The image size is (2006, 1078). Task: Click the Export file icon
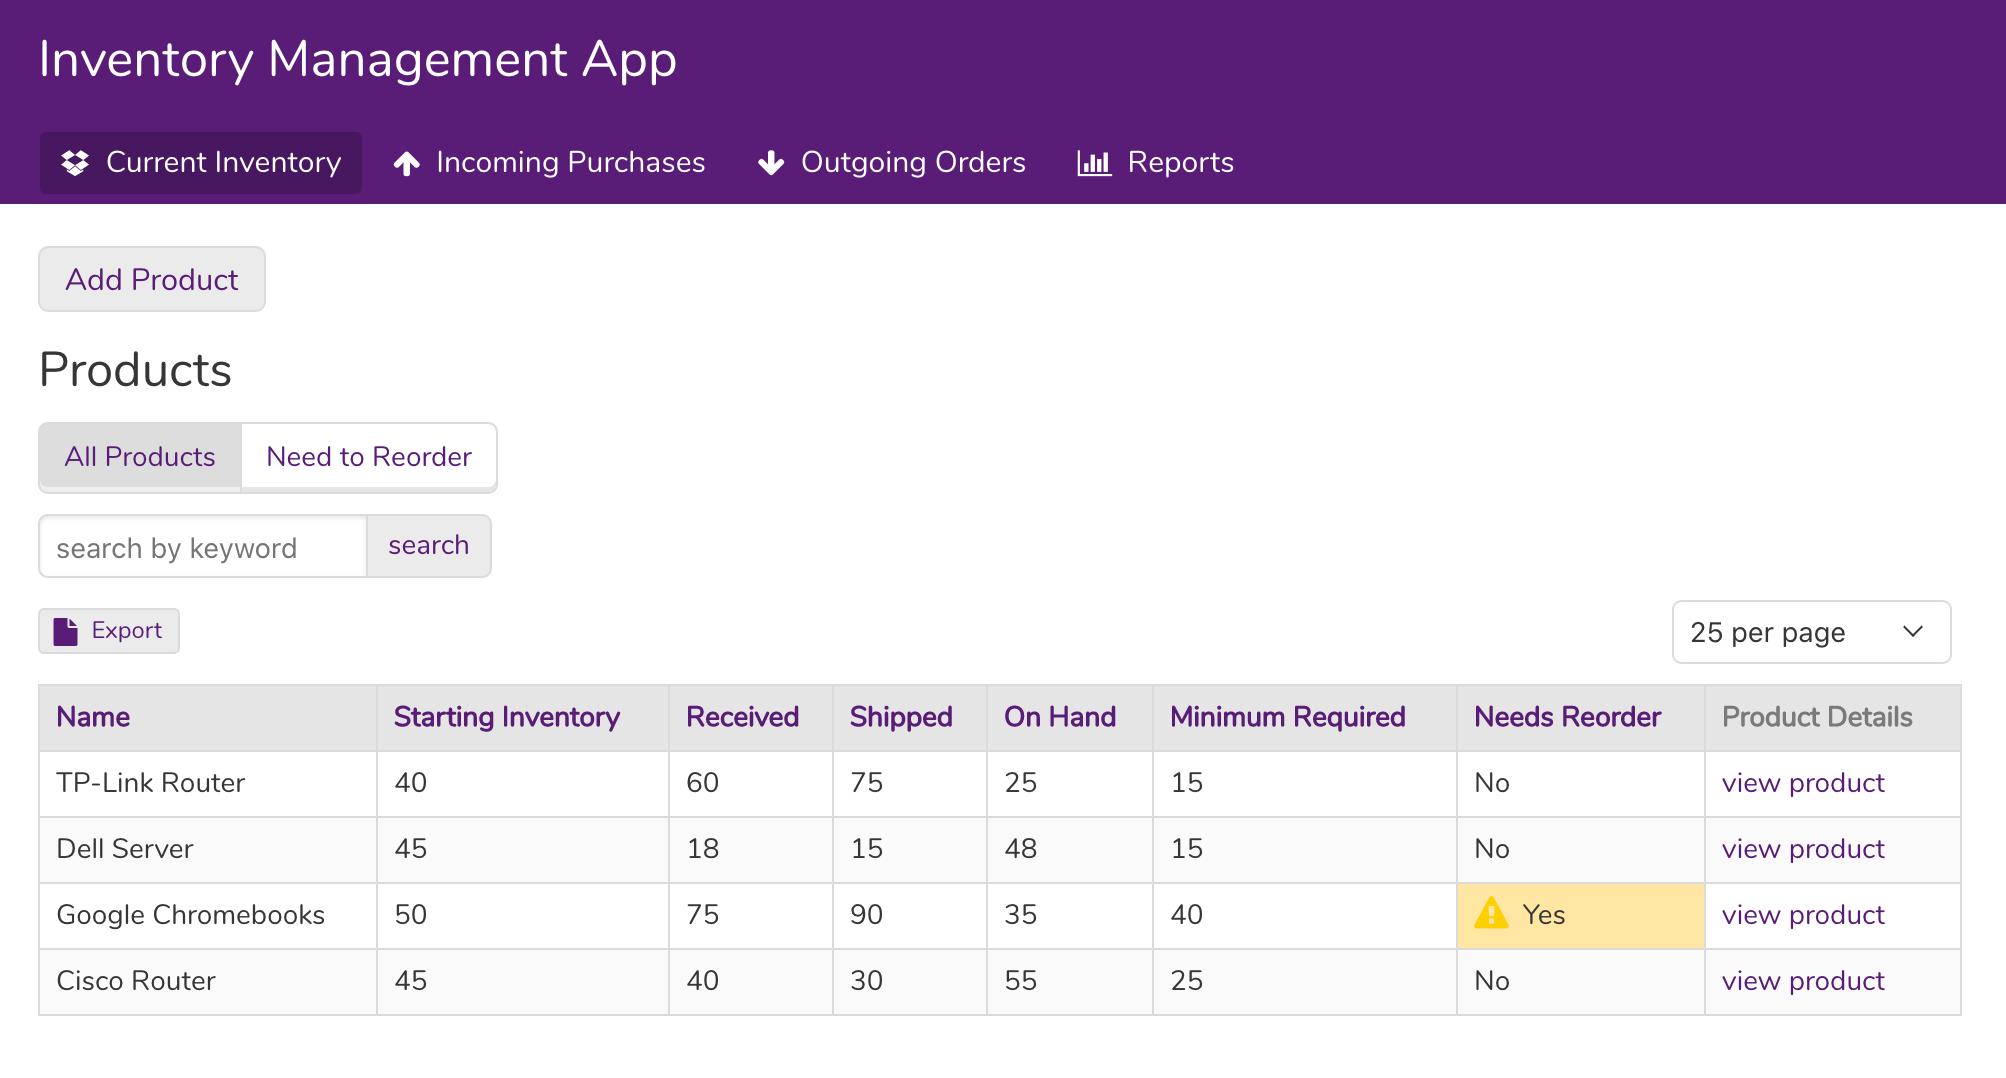point(66,631)
